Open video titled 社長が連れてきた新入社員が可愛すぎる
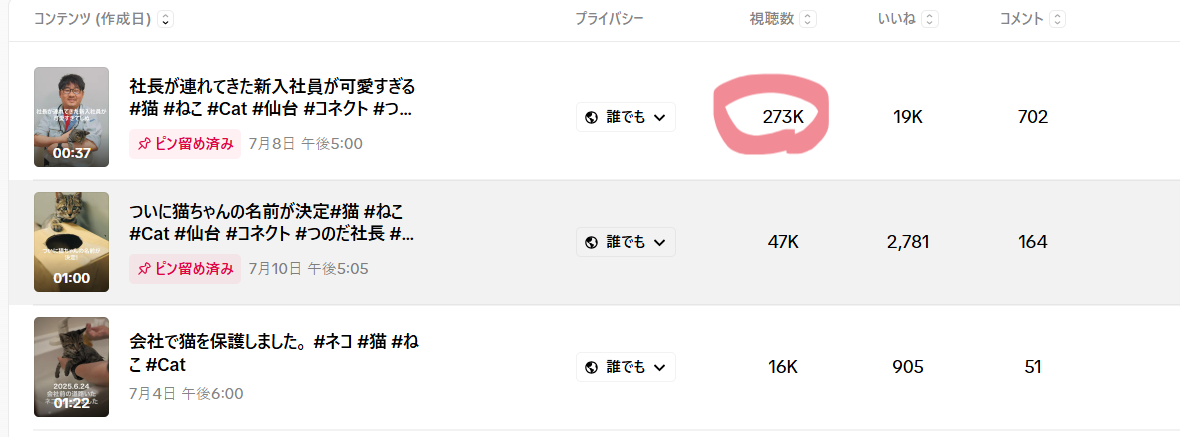This screenshot has height=437, width=1180. click(272, 85)
